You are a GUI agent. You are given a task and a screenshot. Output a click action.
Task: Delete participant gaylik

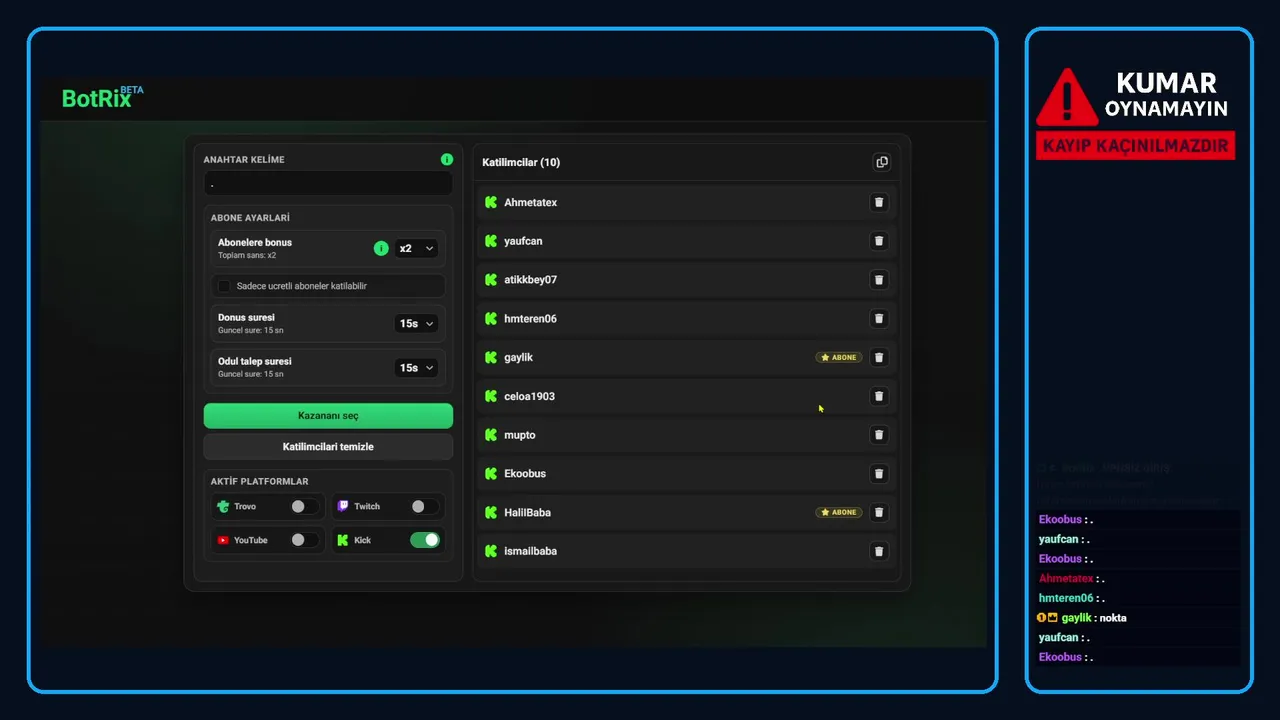click(879, 357)
